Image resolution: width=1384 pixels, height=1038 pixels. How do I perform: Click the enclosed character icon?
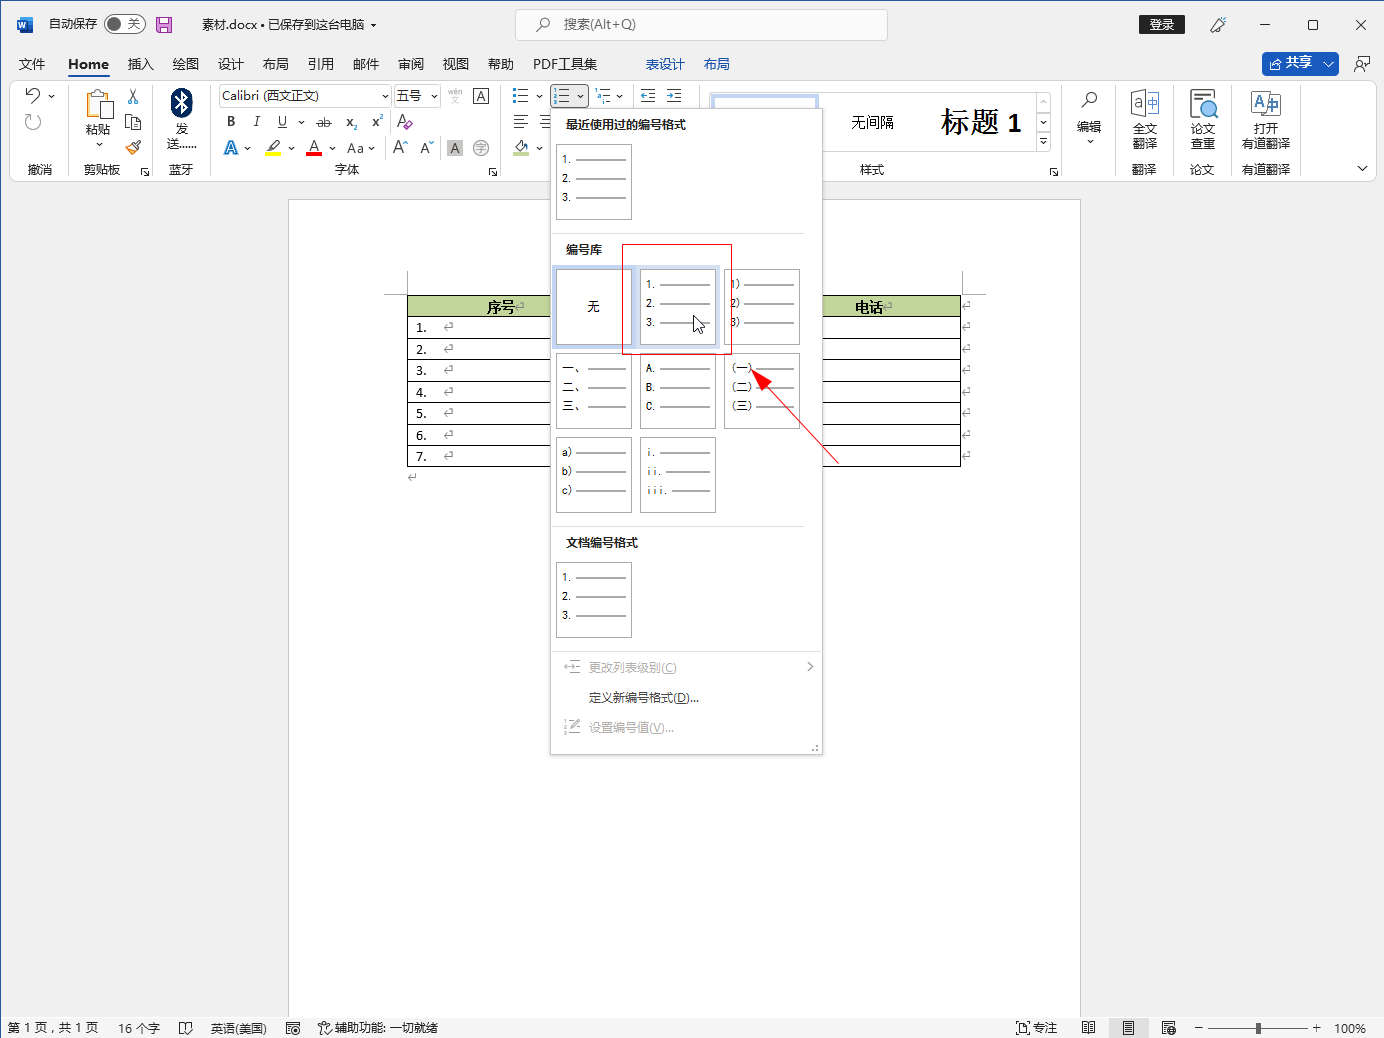(x=481, y=148)
